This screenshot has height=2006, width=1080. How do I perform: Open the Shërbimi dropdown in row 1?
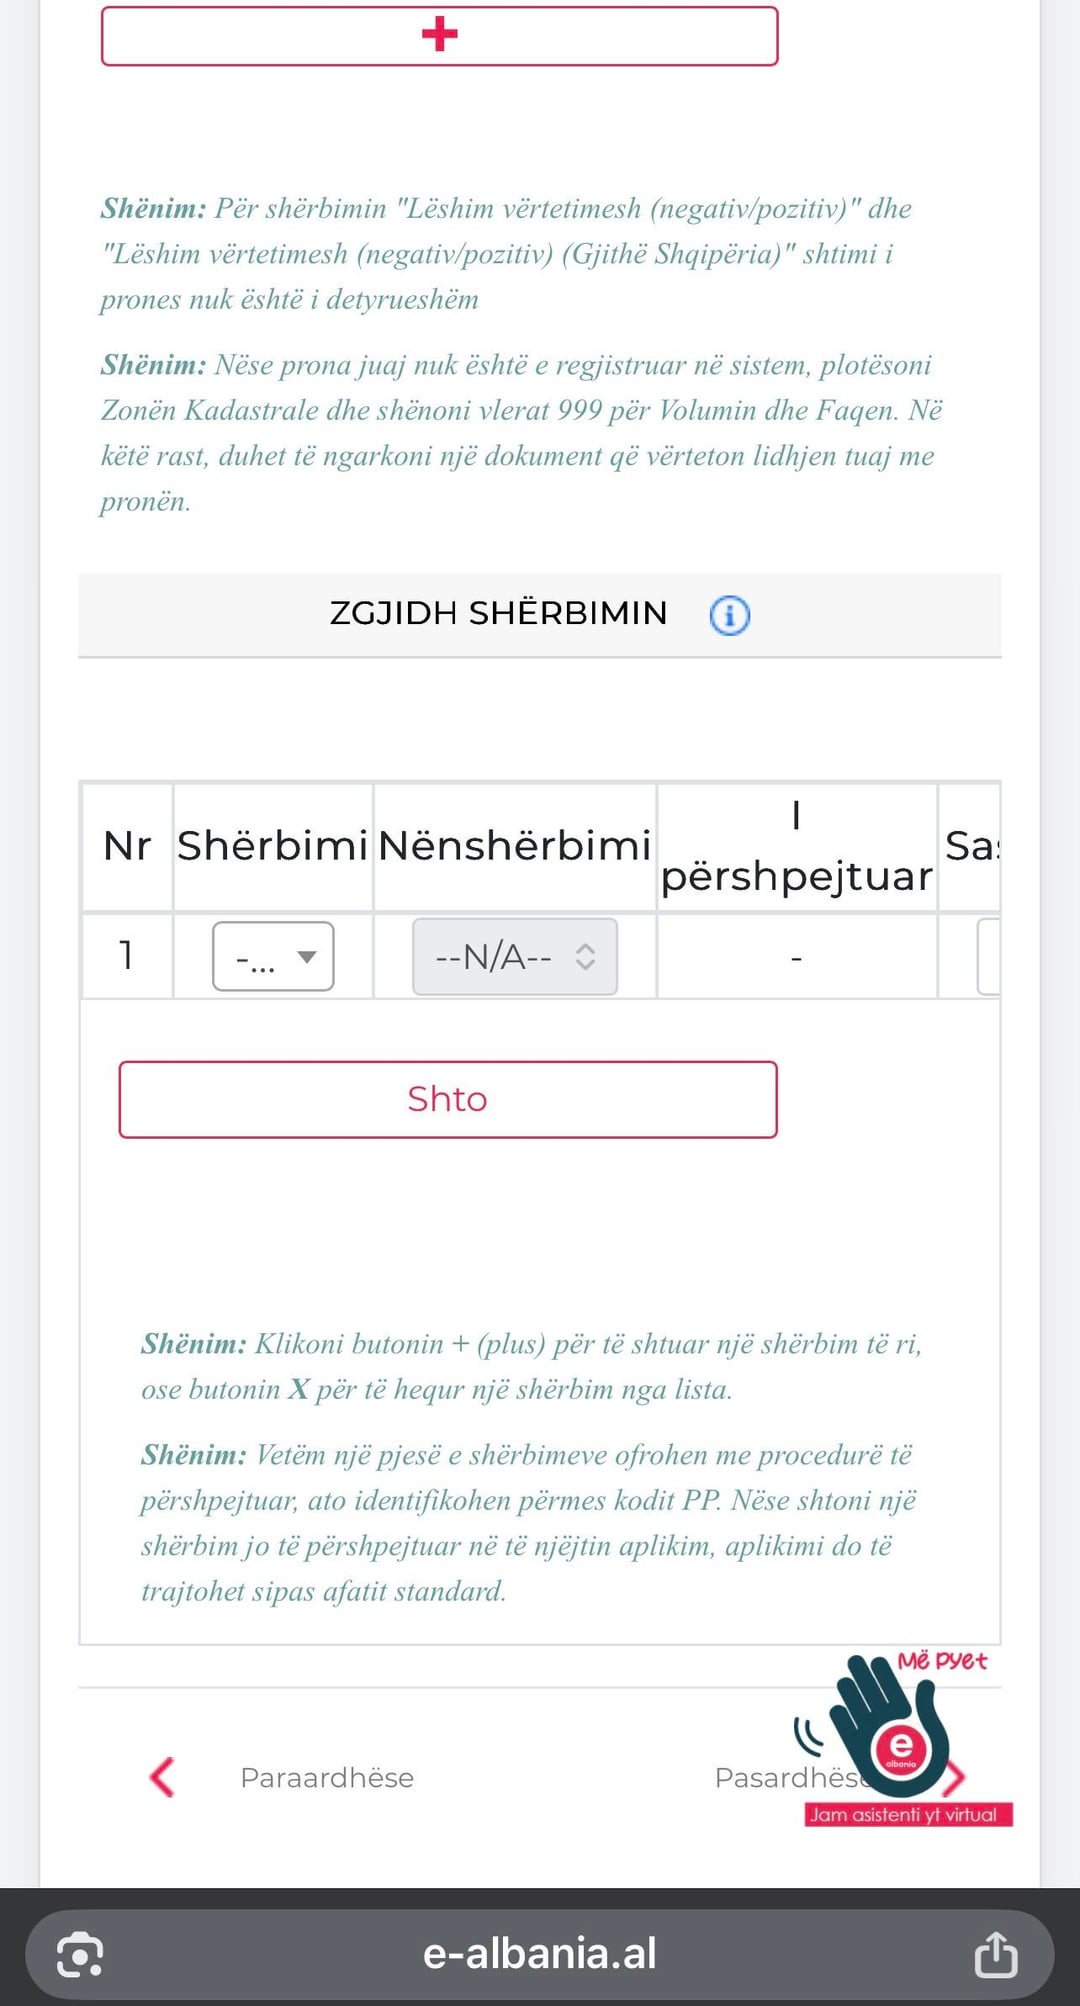[x=273, y=957]
